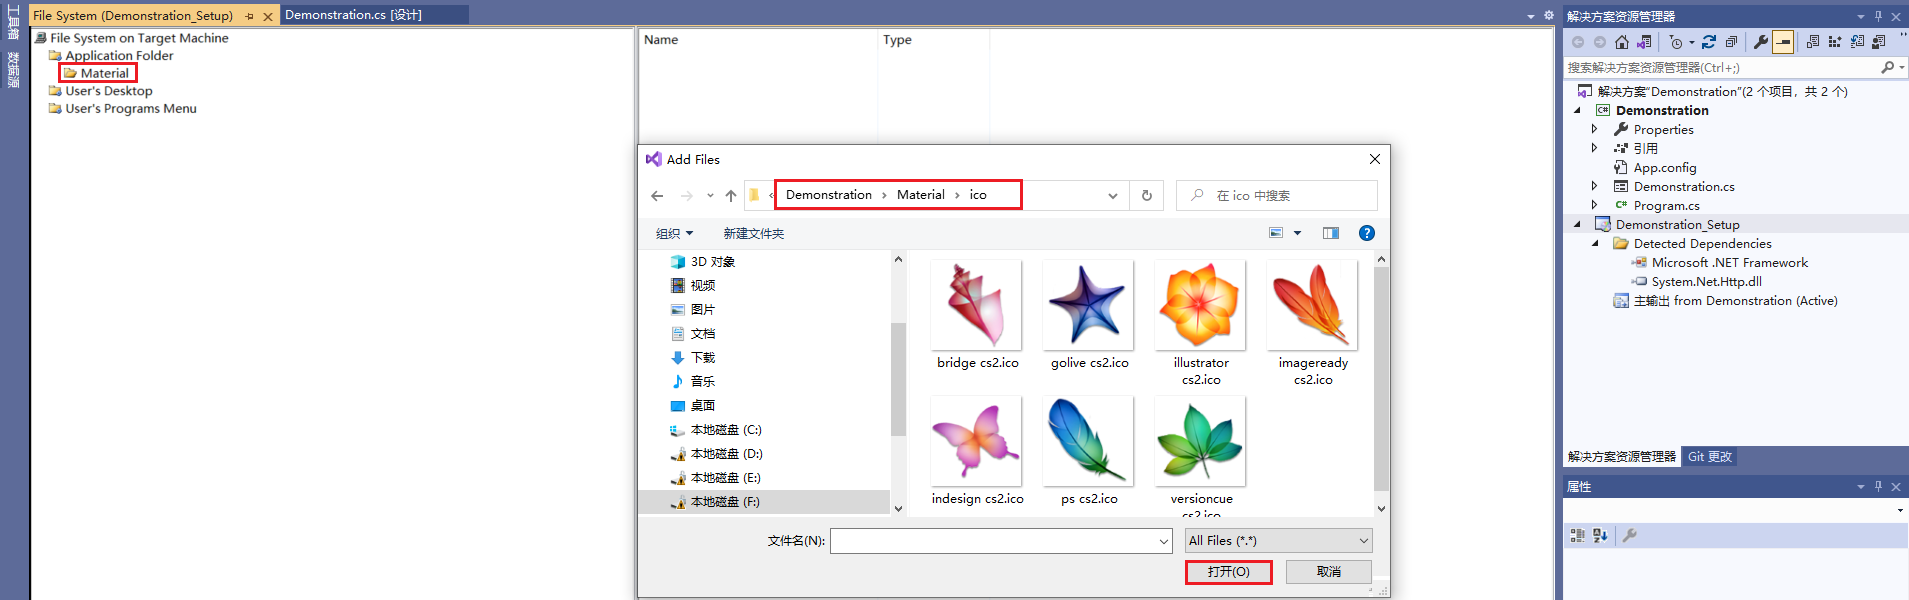Change view layout icon in Add Files dialog
The width and height of the screenshot is (1909, 600).
pos(1276,233)
